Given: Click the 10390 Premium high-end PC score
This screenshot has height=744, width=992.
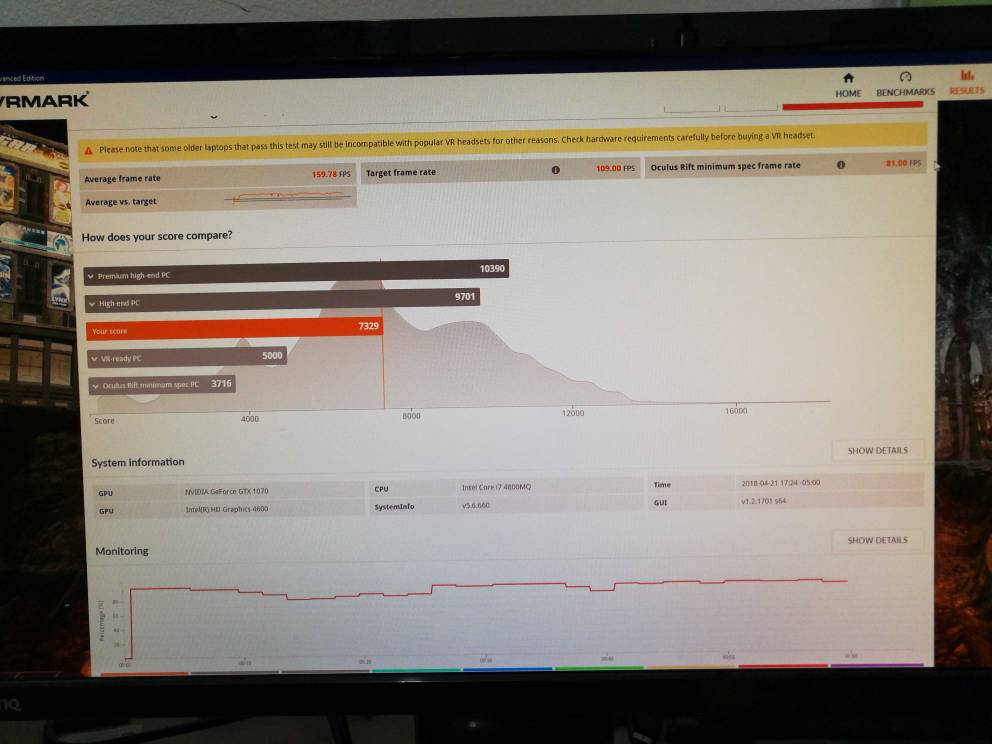Looking at the screenshot, I should click(492, 268).
